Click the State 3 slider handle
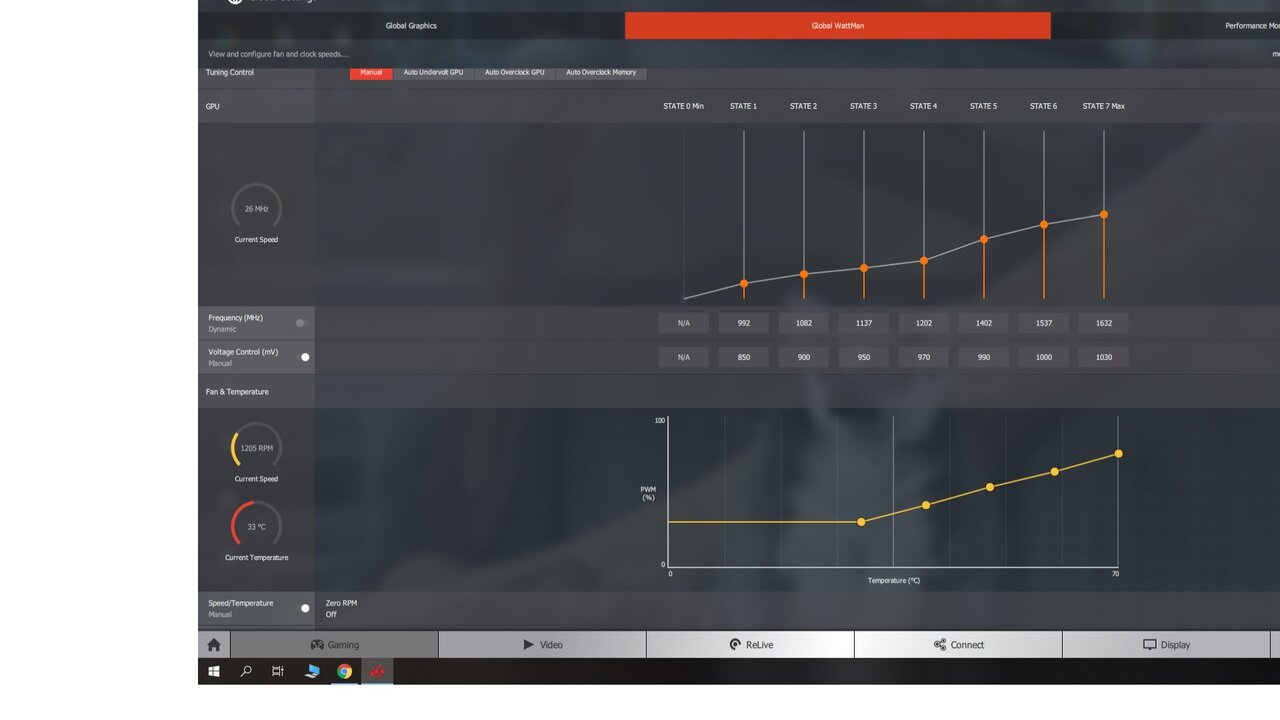The width and height of the screenshot is (1280, 720). point(864,268)
